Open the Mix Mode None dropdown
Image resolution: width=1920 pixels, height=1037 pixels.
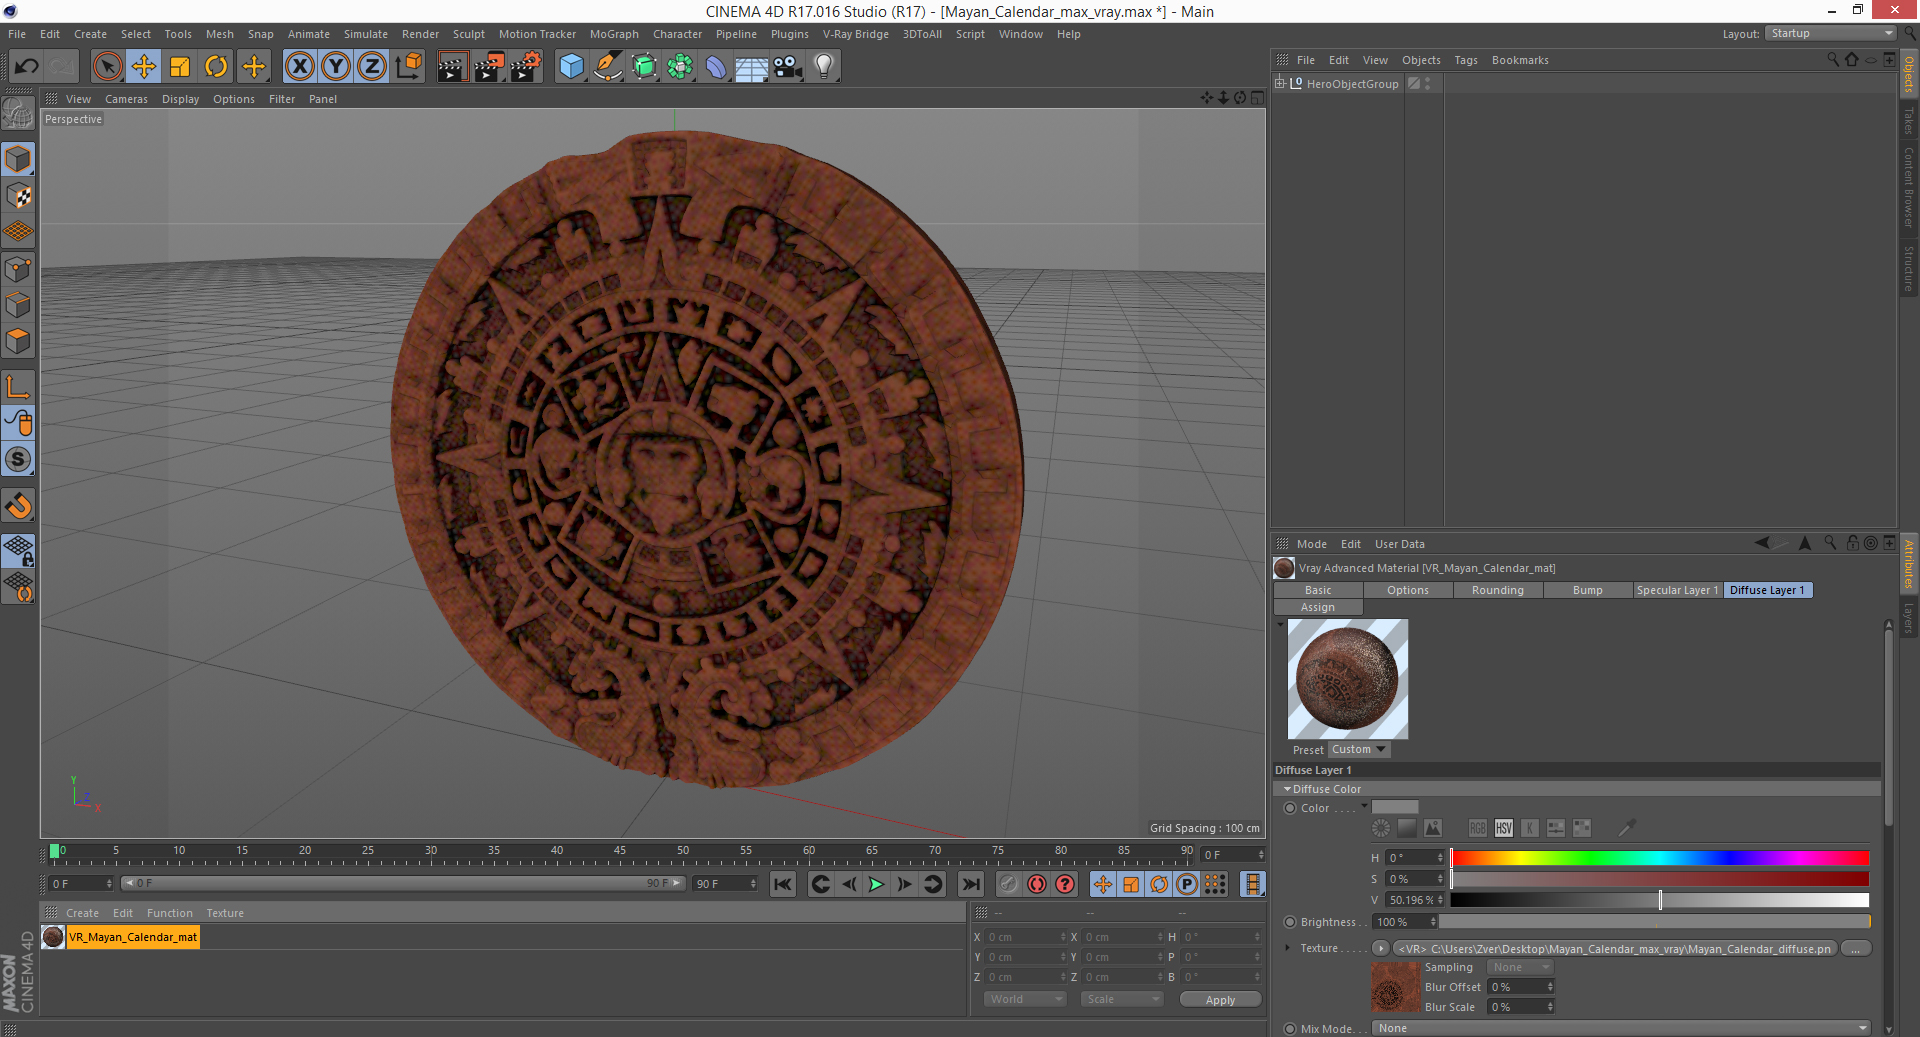tap(1621, 1028)
